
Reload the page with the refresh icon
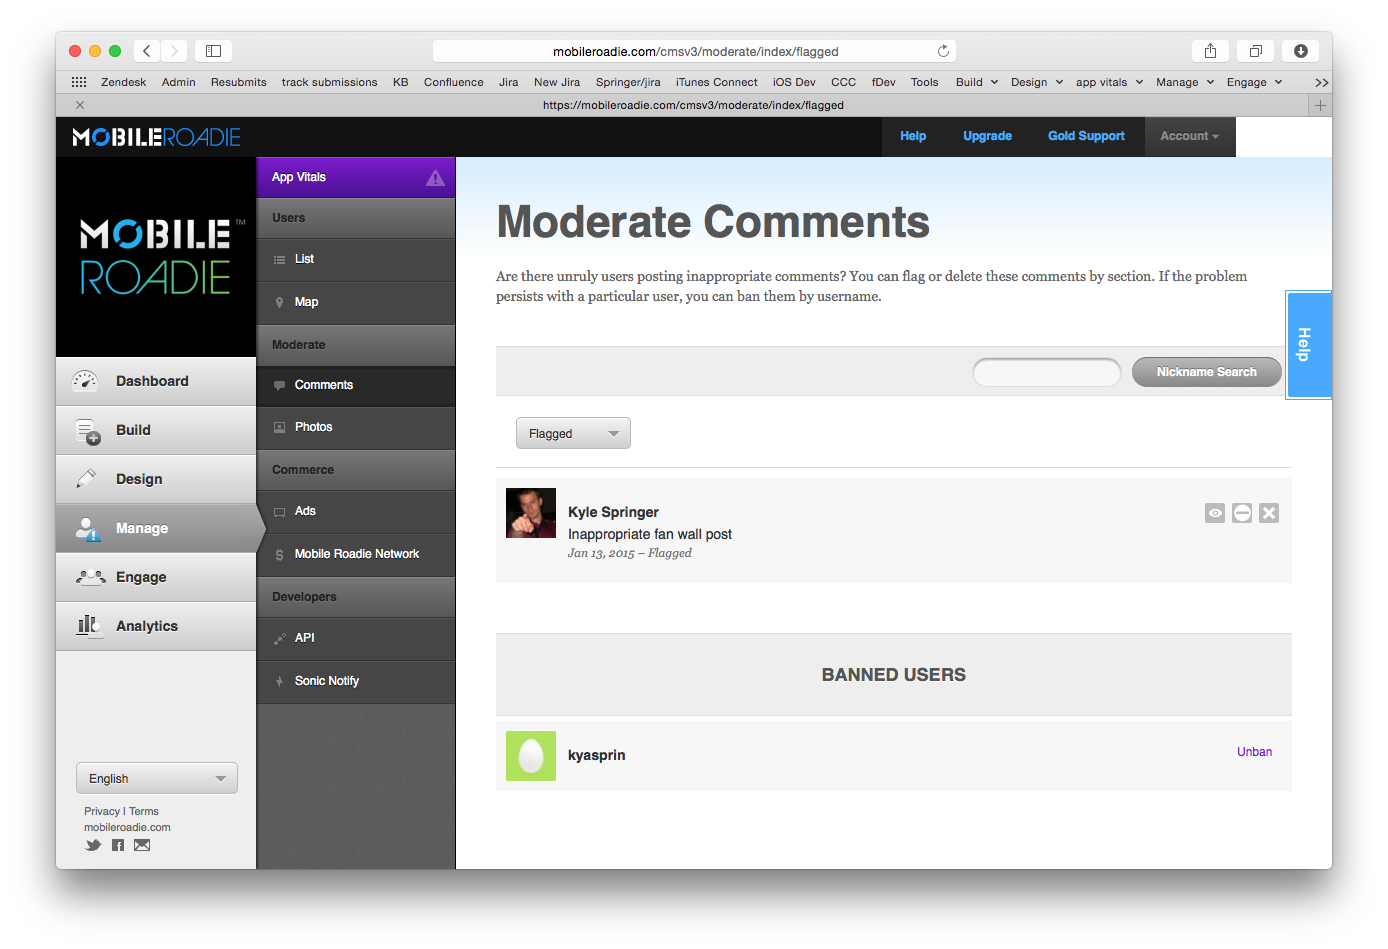click(943, 51)
